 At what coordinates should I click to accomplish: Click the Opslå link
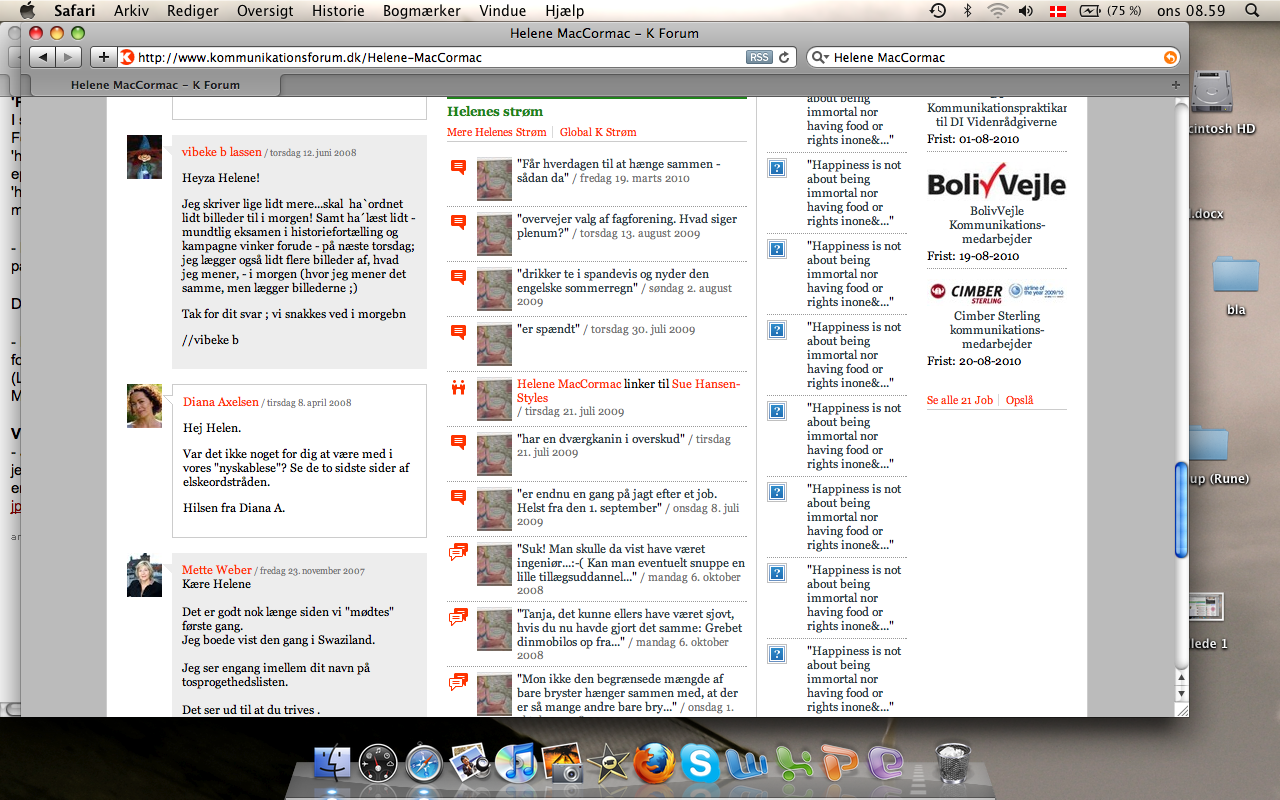1019,400
